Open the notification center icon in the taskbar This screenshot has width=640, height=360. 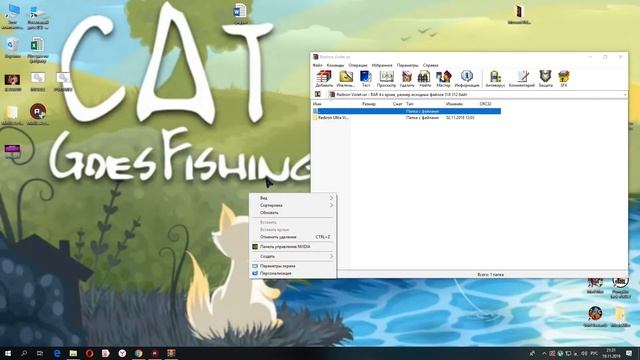click(x=629, y=353)
